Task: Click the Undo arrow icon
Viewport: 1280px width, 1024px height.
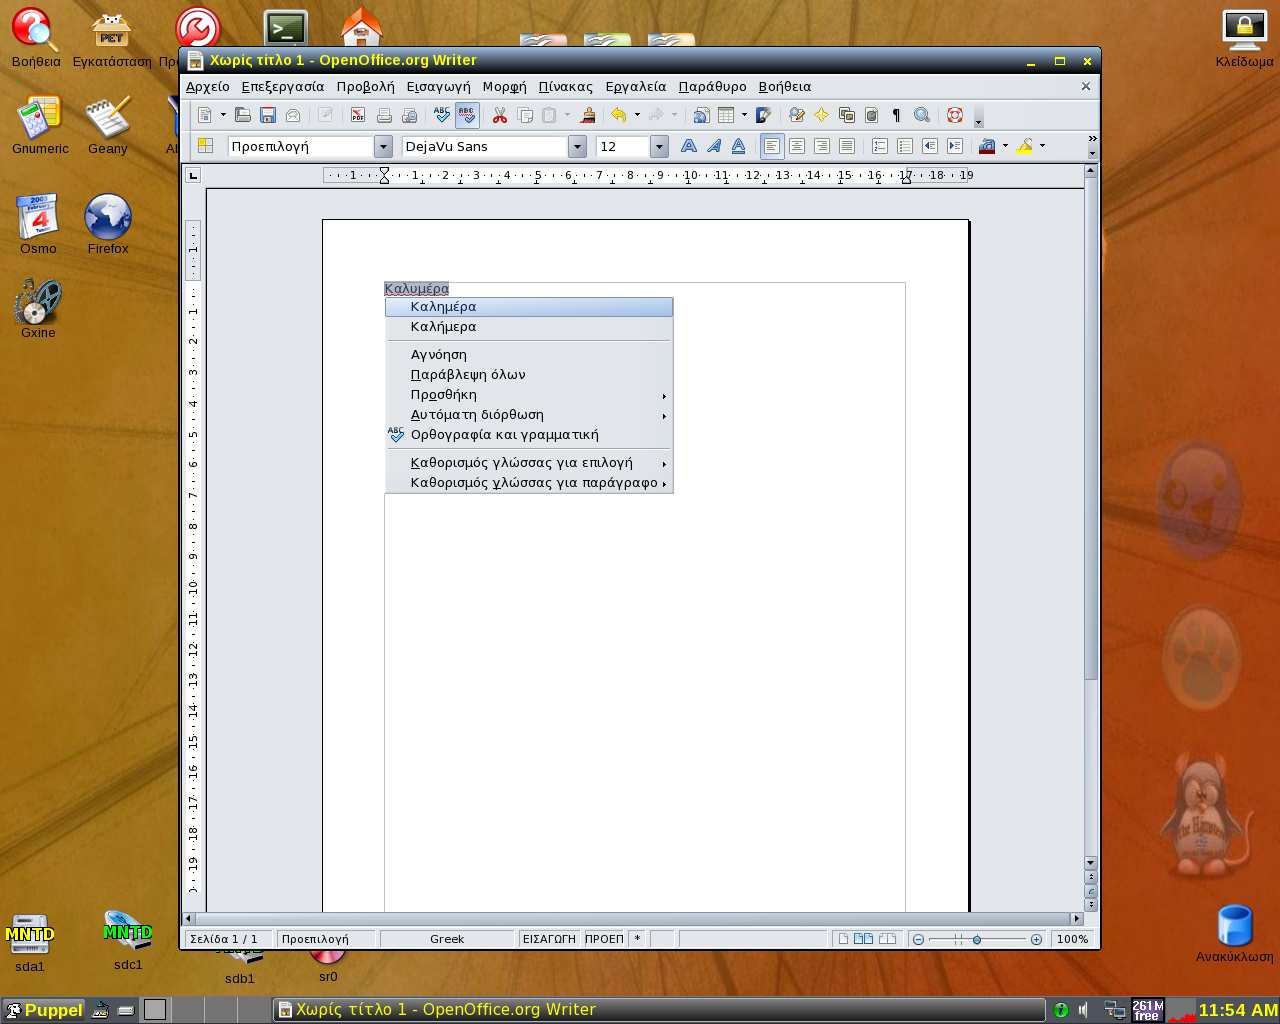Action: coord(619,115)
